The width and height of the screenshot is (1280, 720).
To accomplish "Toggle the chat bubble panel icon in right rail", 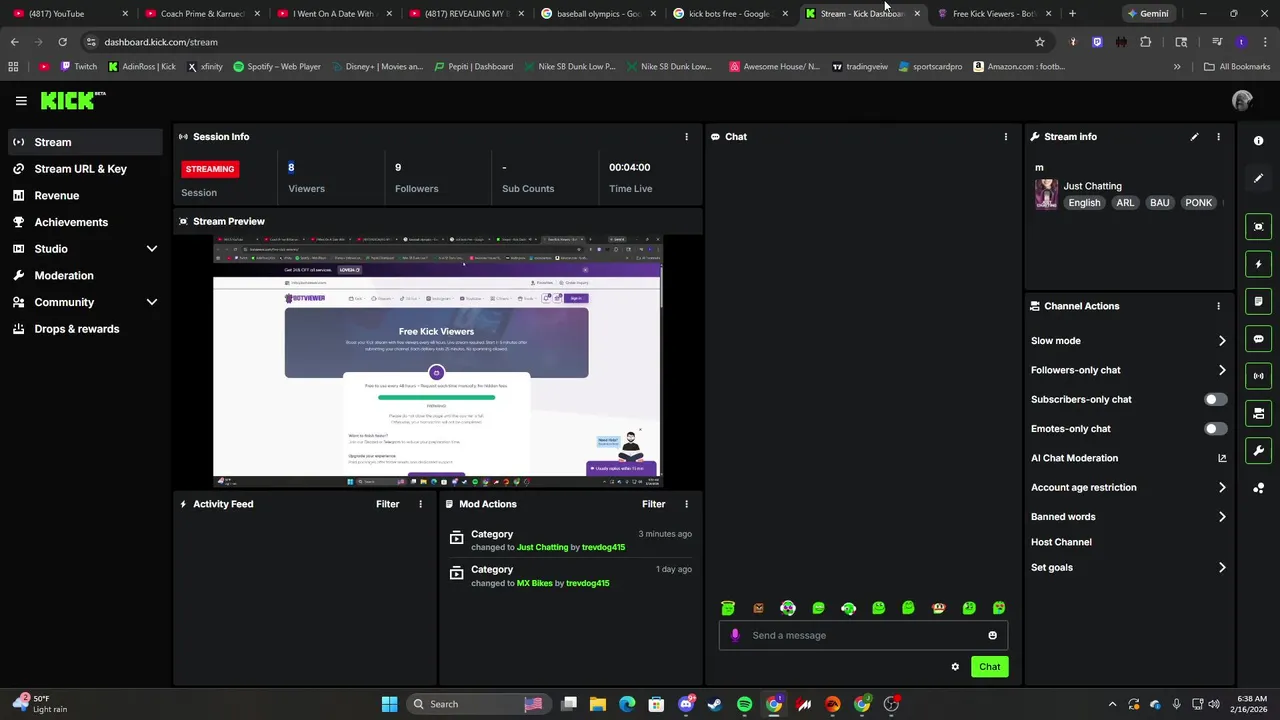I will coord(1258,339).
